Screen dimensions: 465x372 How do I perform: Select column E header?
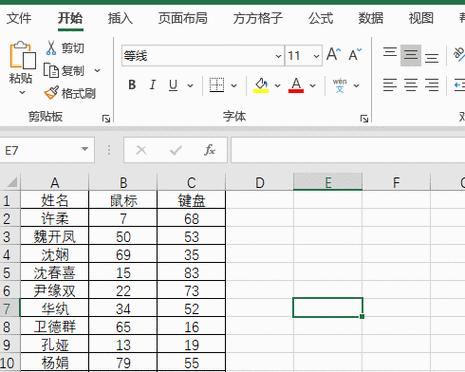pyautogui.click(x=328, y=182)
